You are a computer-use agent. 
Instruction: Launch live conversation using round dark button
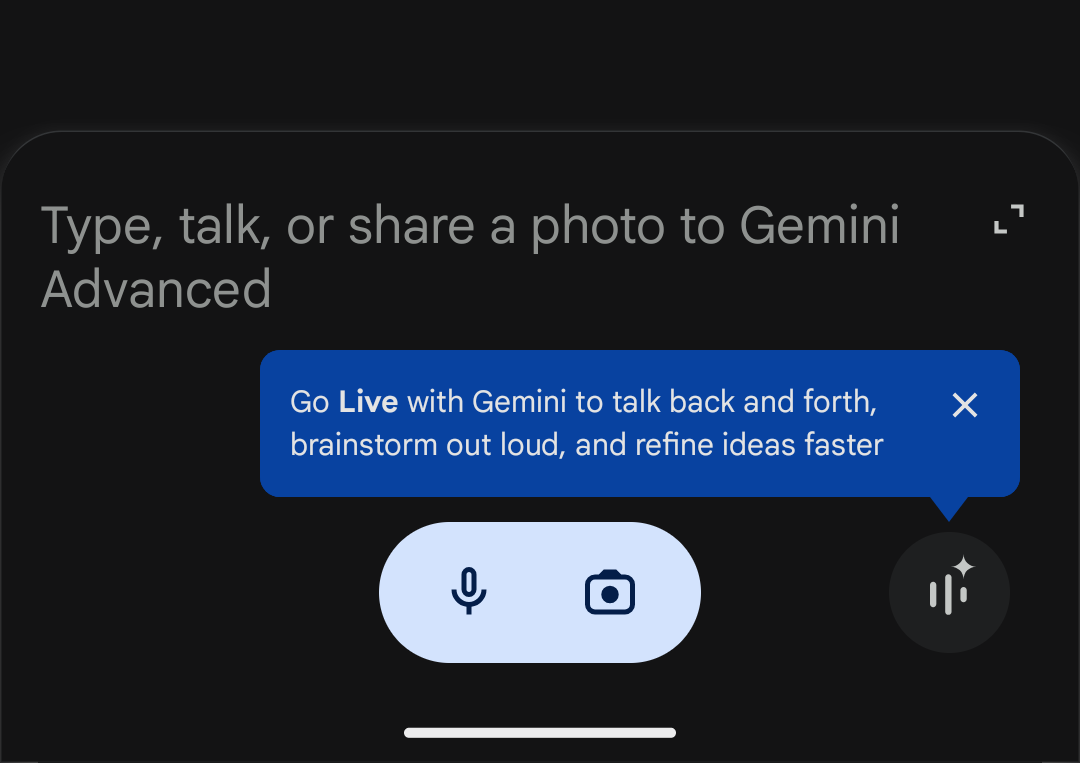949,592
